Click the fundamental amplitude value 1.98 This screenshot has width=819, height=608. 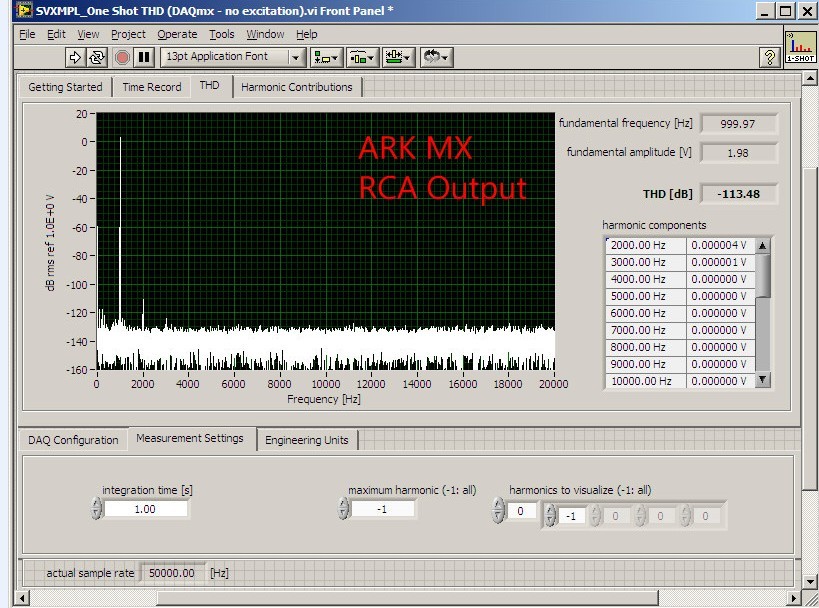[739, 153]
